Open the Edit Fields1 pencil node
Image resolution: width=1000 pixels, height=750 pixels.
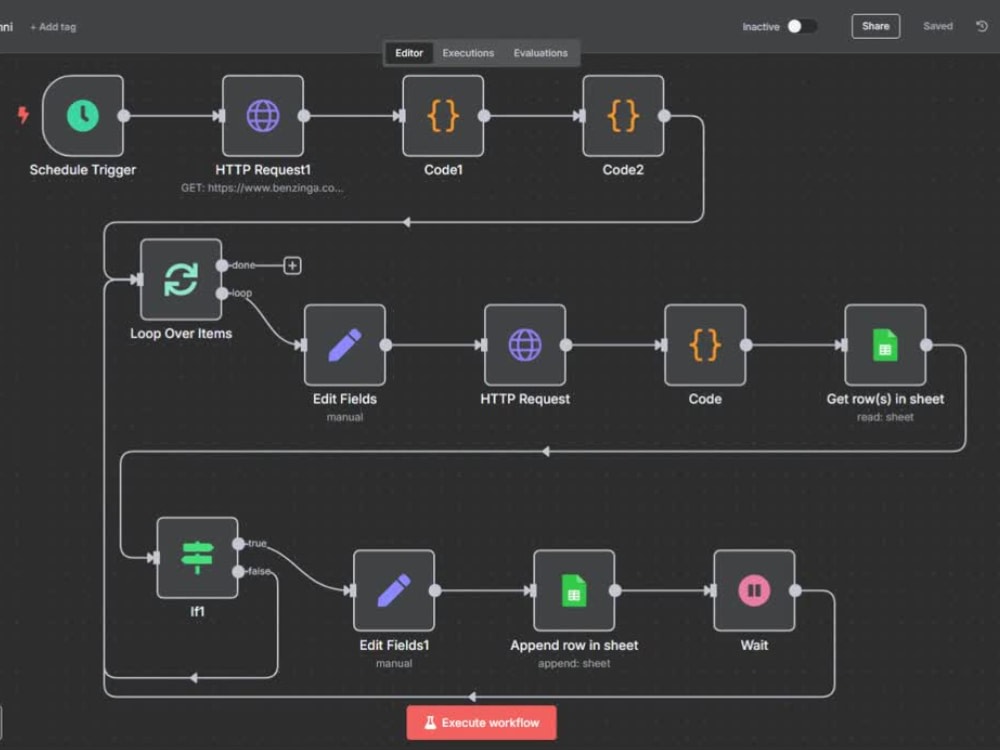[x=394, y=591]
